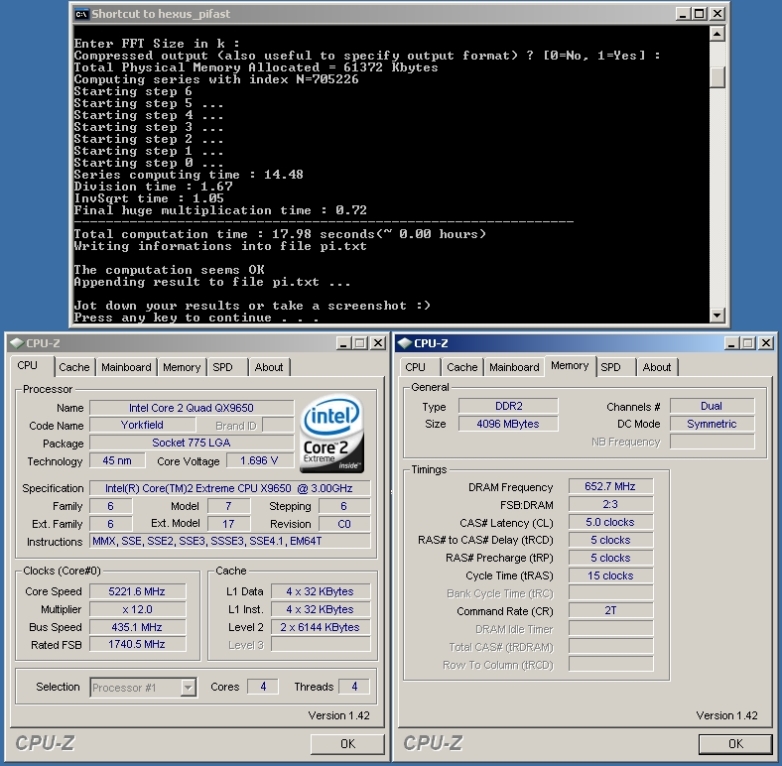Click the Specification field value
Viewport: 782px width, 766px height.
[229, 488]
